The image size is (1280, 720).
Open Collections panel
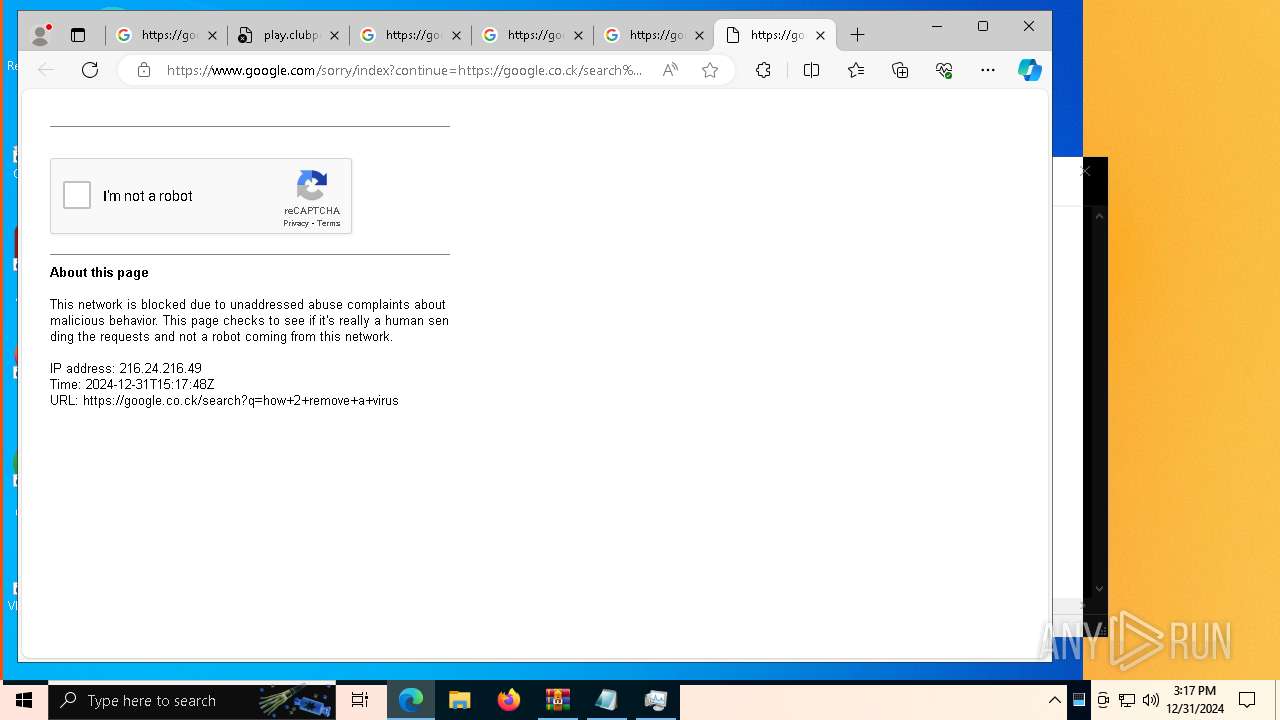[x=900, y=70]
